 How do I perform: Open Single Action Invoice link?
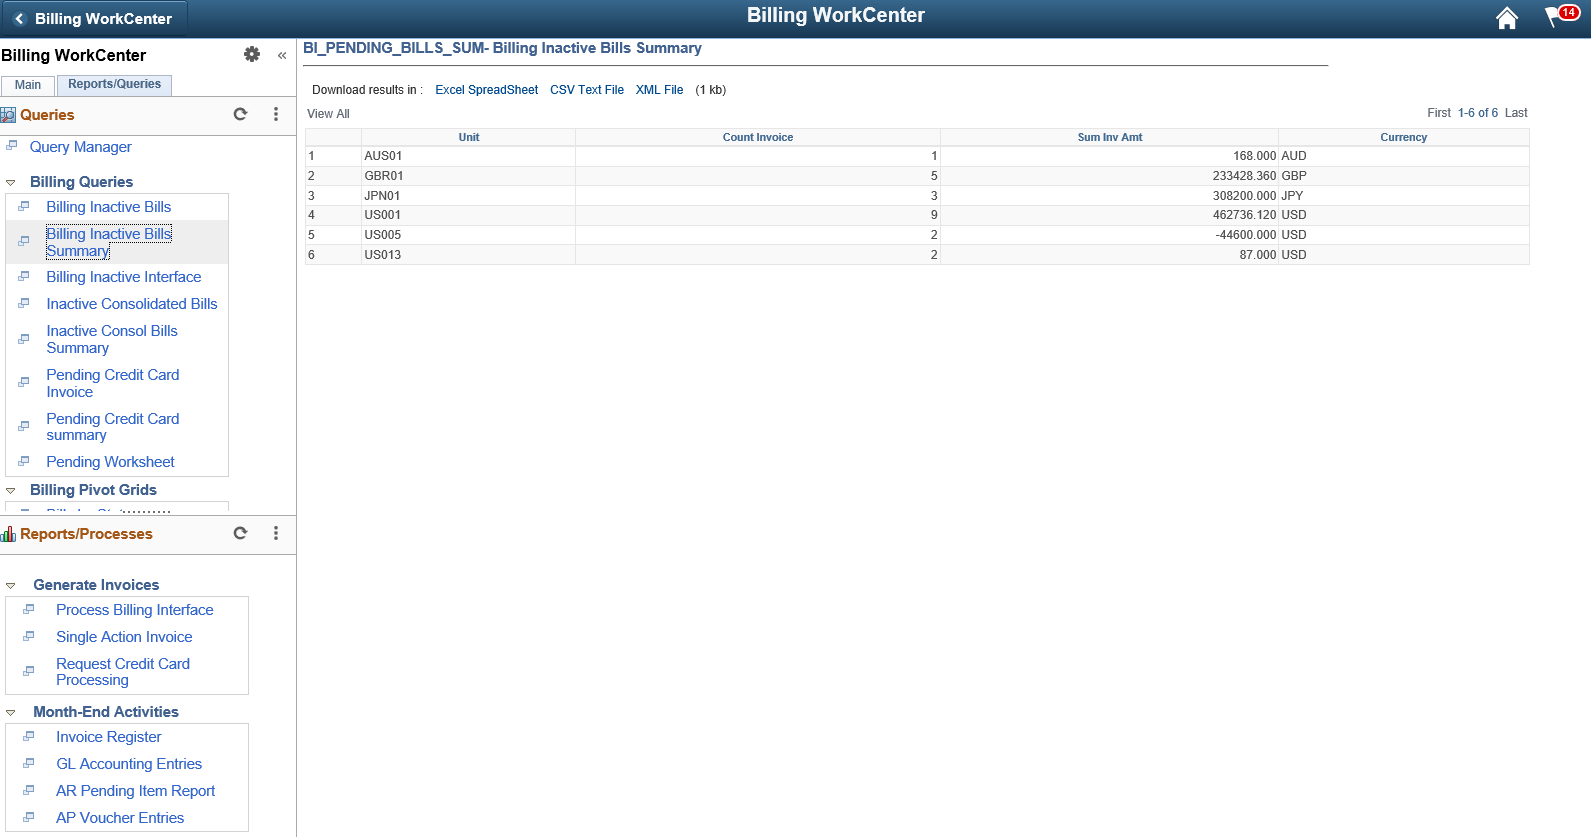124,637
